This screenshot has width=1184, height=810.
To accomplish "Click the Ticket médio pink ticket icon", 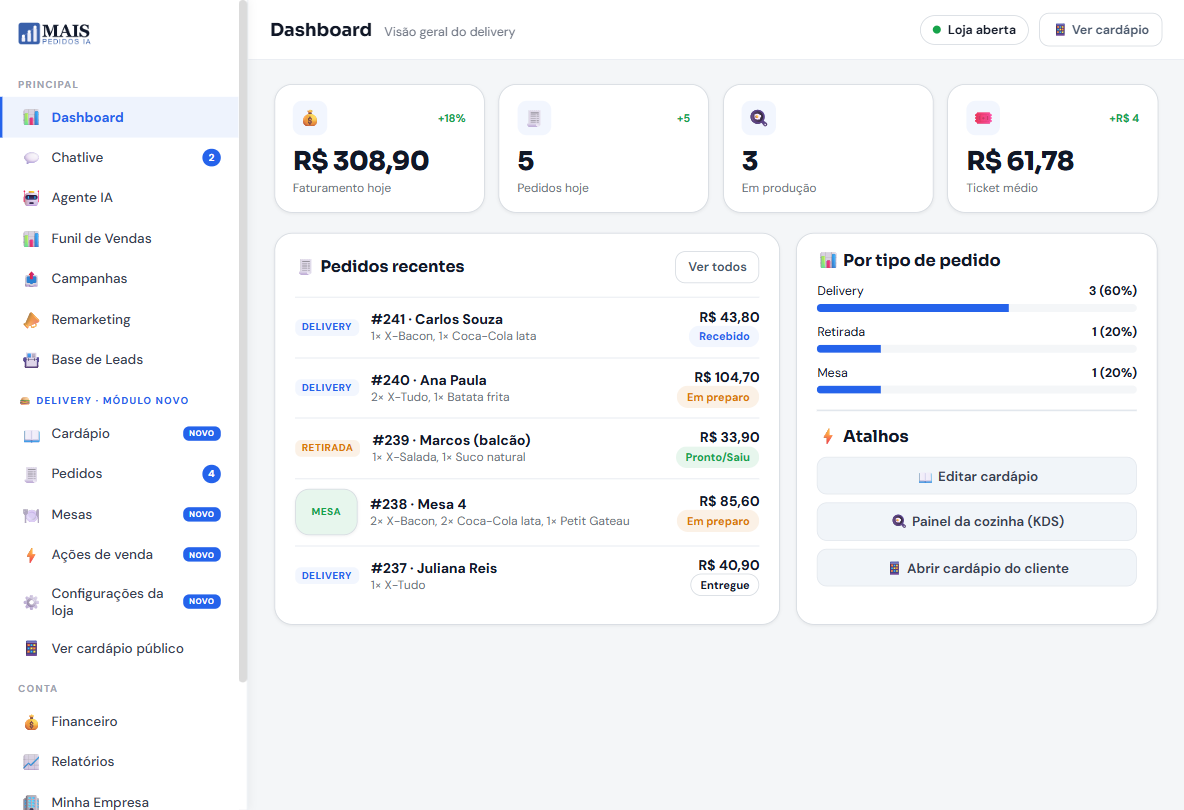I will point(983,119).
